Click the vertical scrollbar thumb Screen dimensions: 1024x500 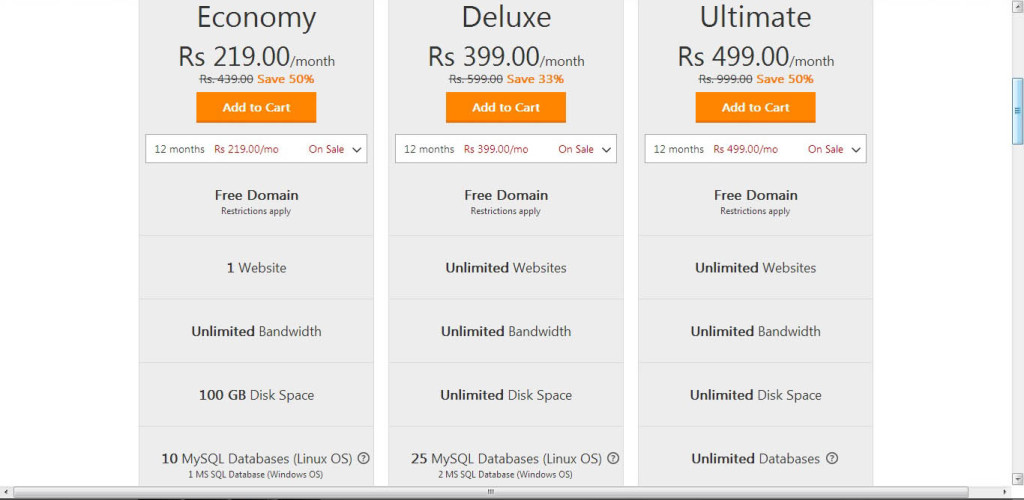pos(1017,111)
